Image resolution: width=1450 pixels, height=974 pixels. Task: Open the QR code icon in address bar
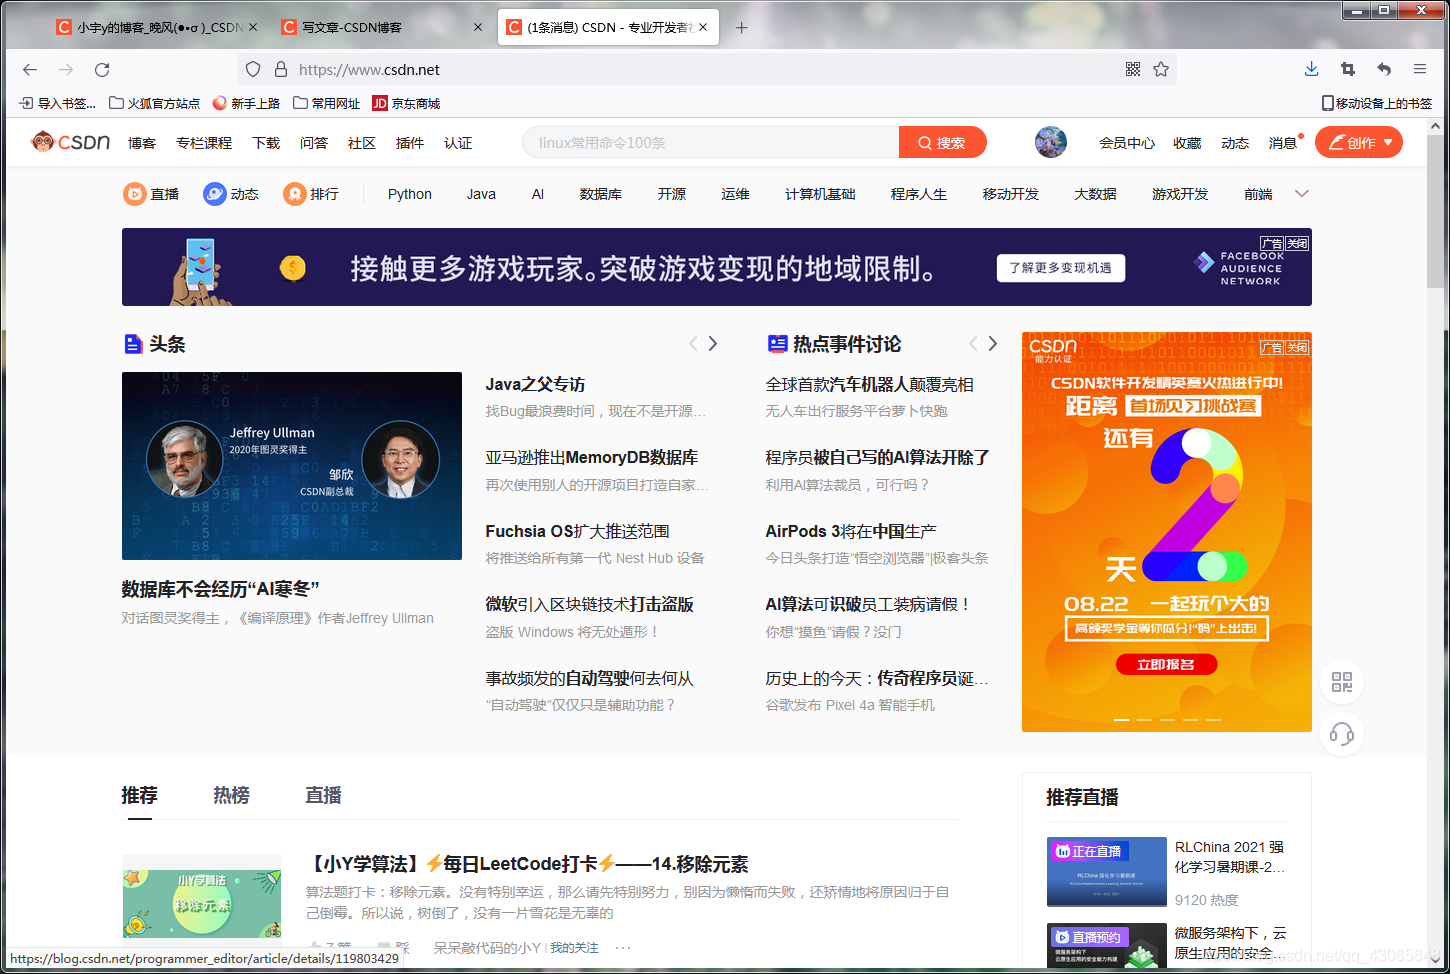(1133, 69)
